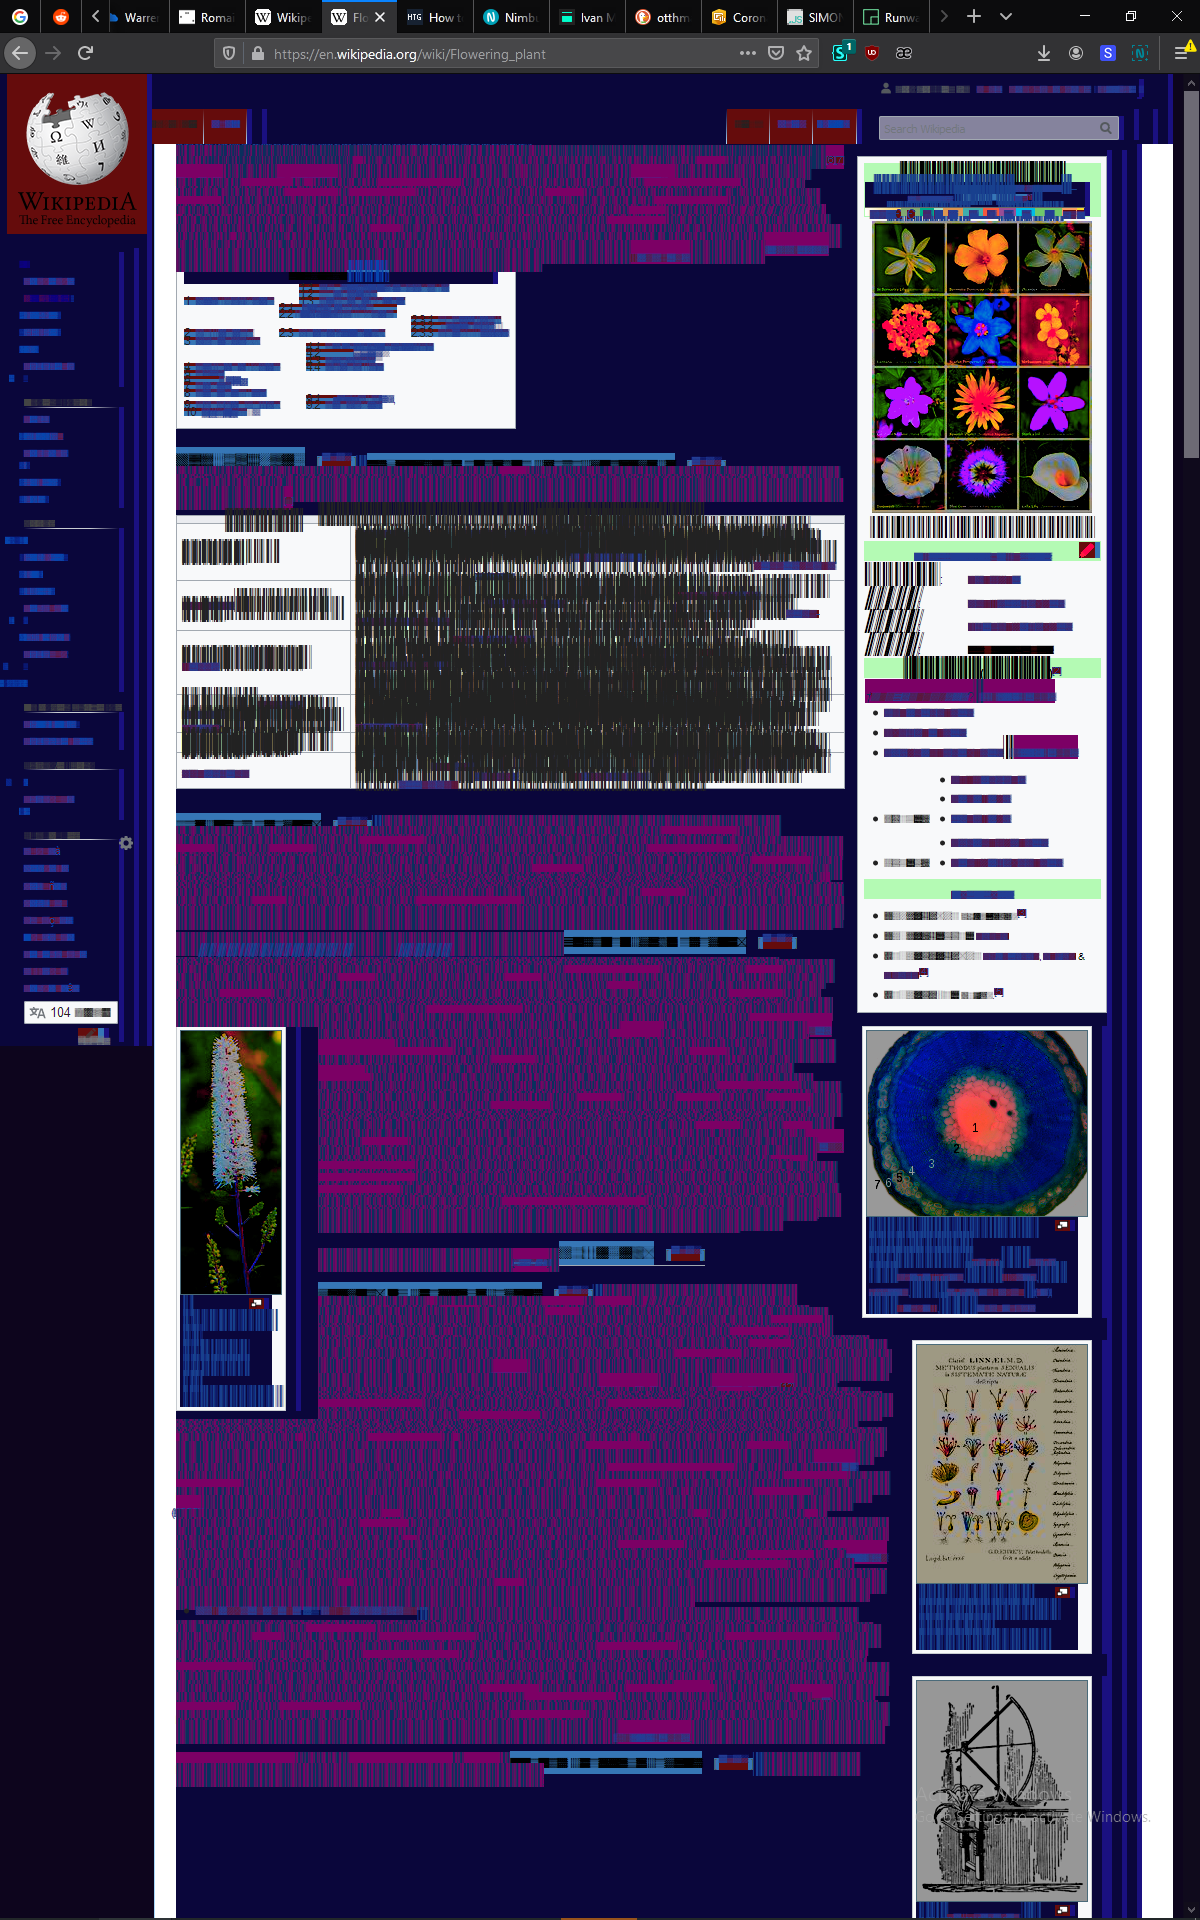Save page to Pocket
The width and height of the screenshot is (1200, 1920).
pos(776,53)
